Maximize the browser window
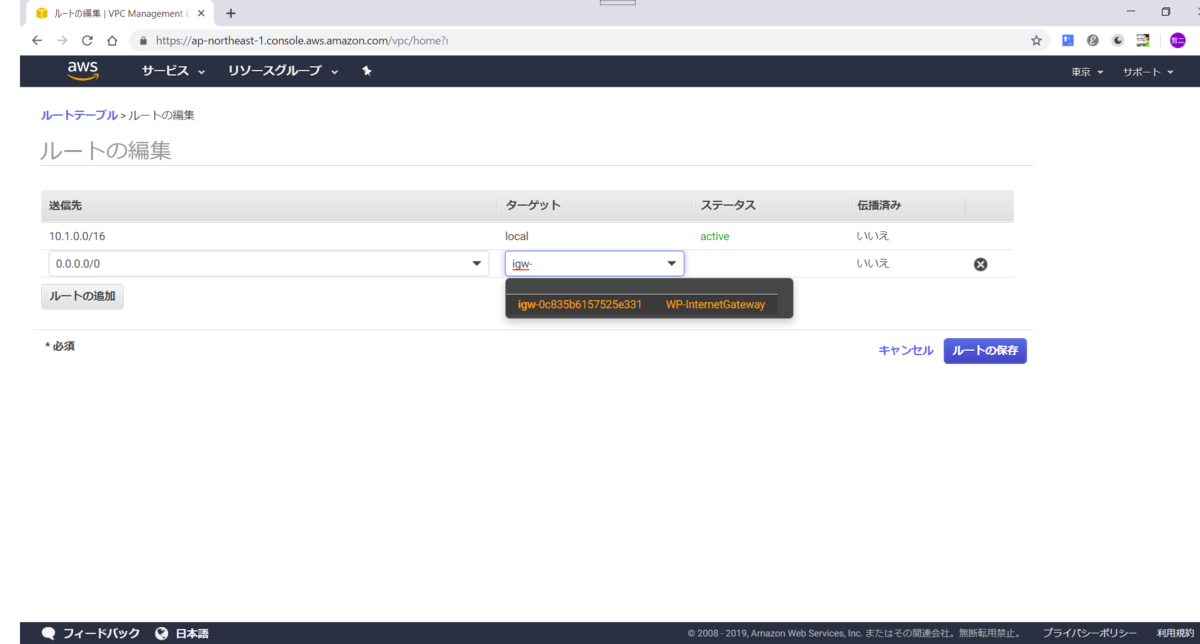 coord(1166,12)
